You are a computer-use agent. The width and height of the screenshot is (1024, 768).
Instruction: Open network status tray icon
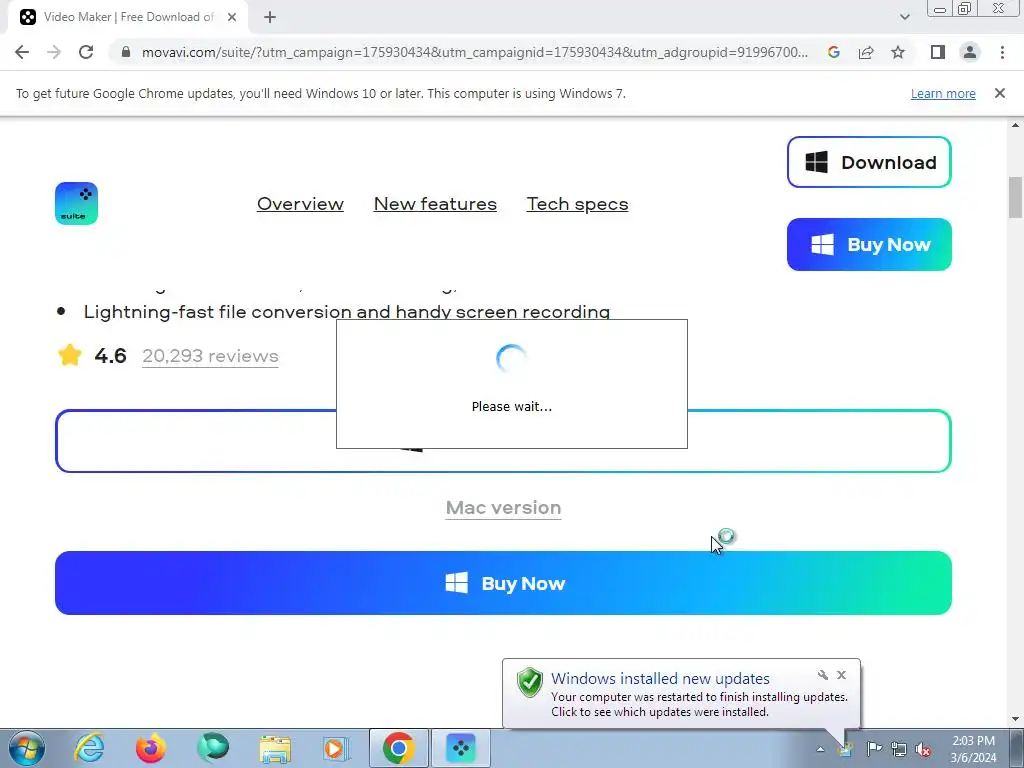click(x=899, y=749)
